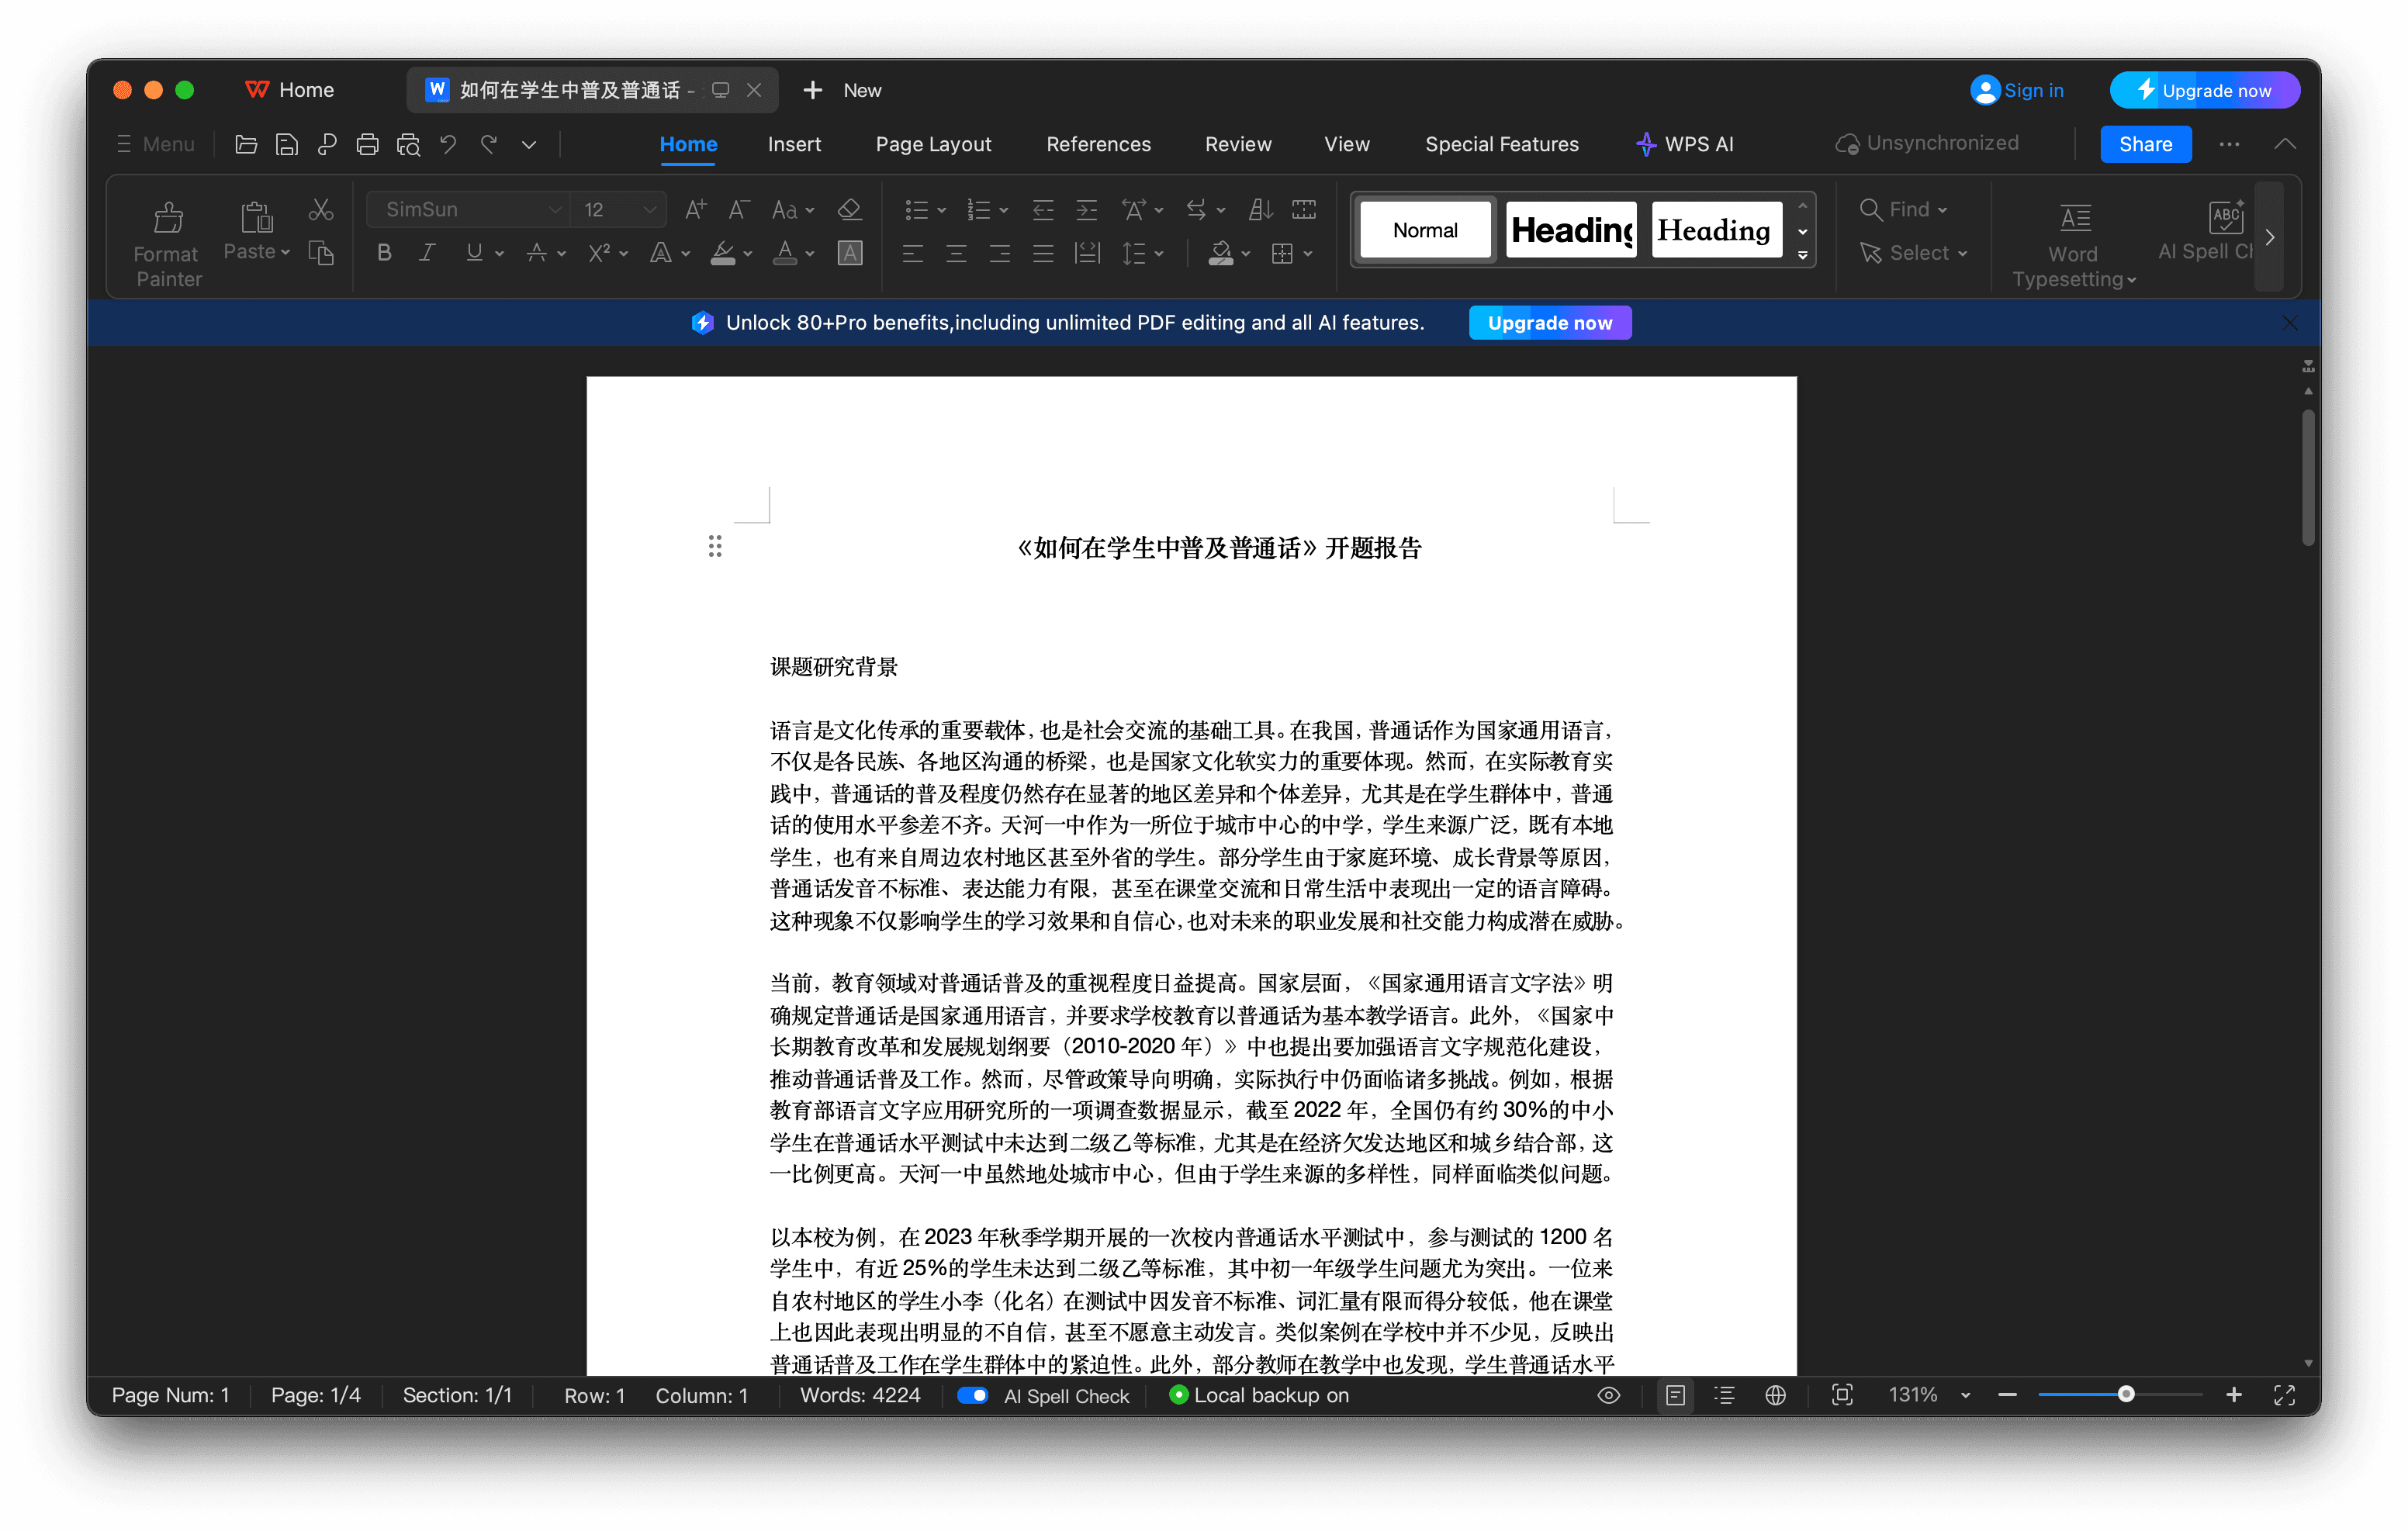Open Print Preview from quick toolbar

pyautogui.click(x=408, y=144)
